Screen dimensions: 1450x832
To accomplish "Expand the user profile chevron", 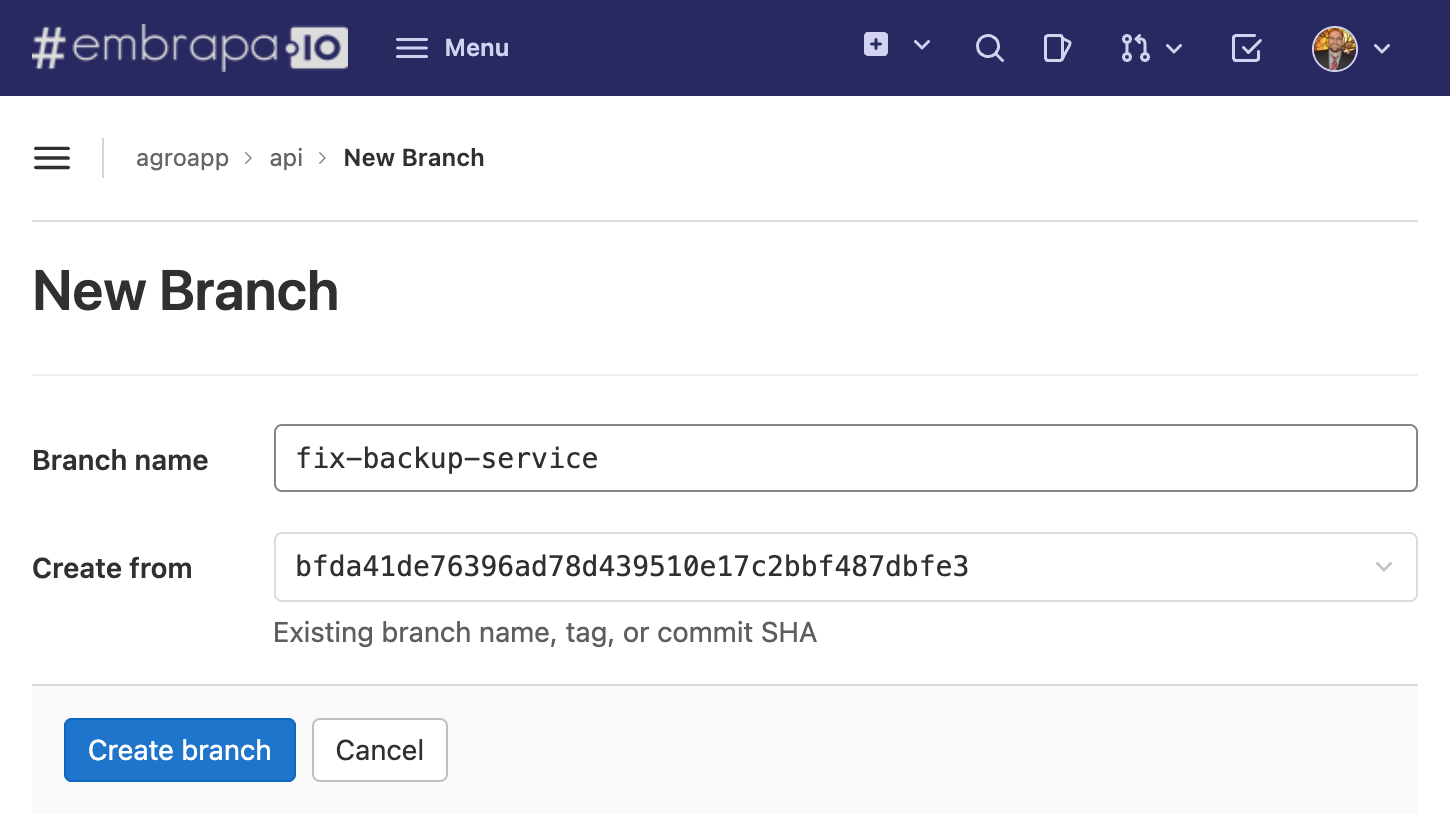I will click(1383, 49).
